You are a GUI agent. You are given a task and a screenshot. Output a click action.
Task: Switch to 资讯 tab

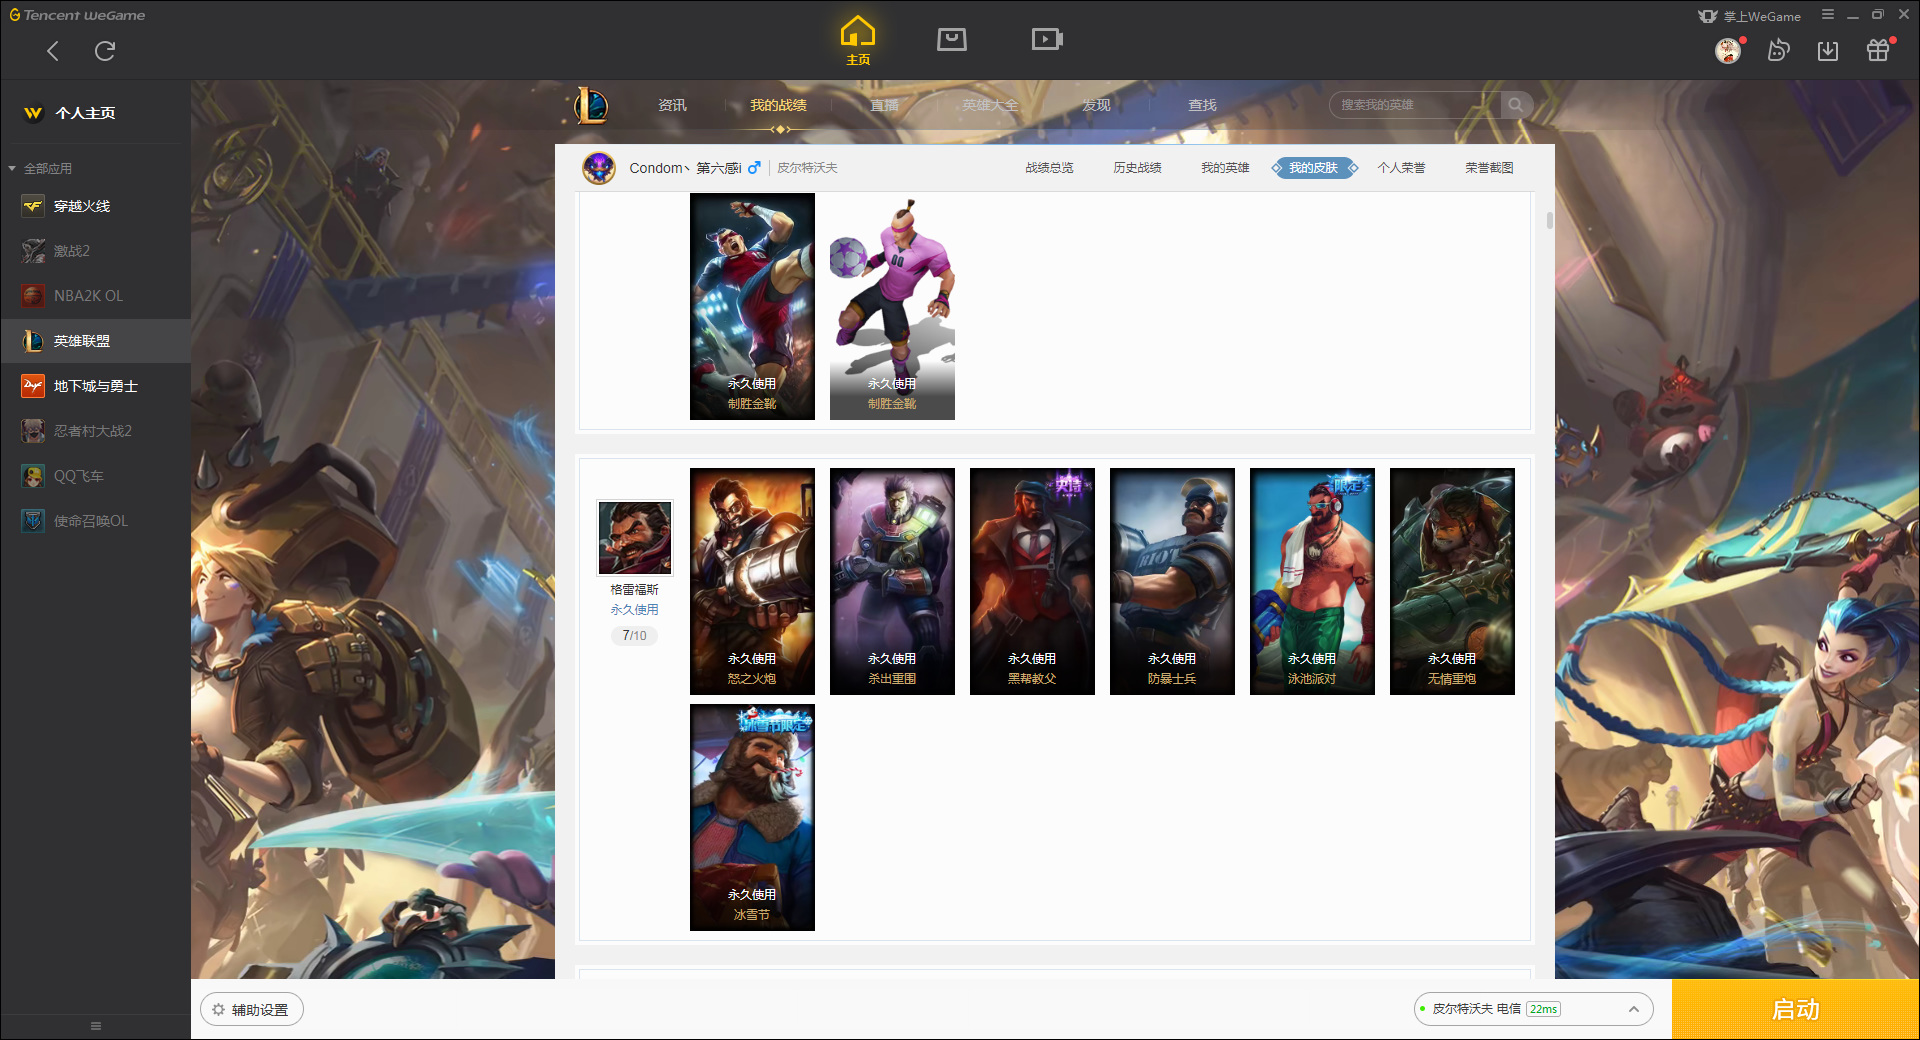point(672,105)
